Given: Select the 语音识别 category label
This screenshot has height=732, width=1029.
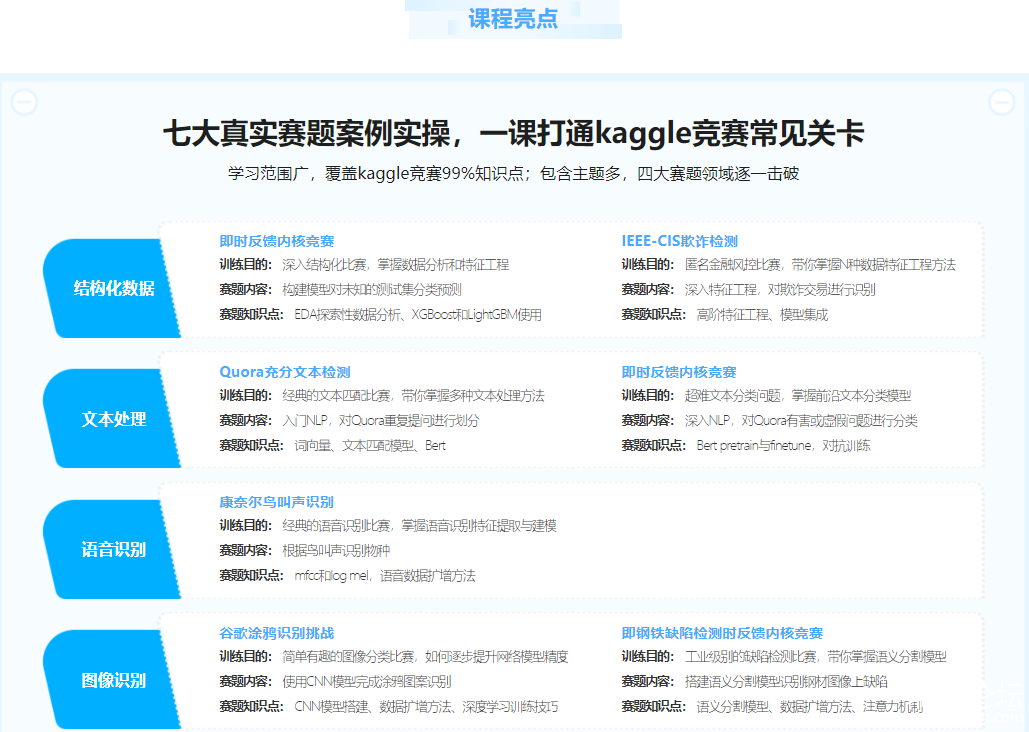Looking at the screenshot, I should pos(114,549).
